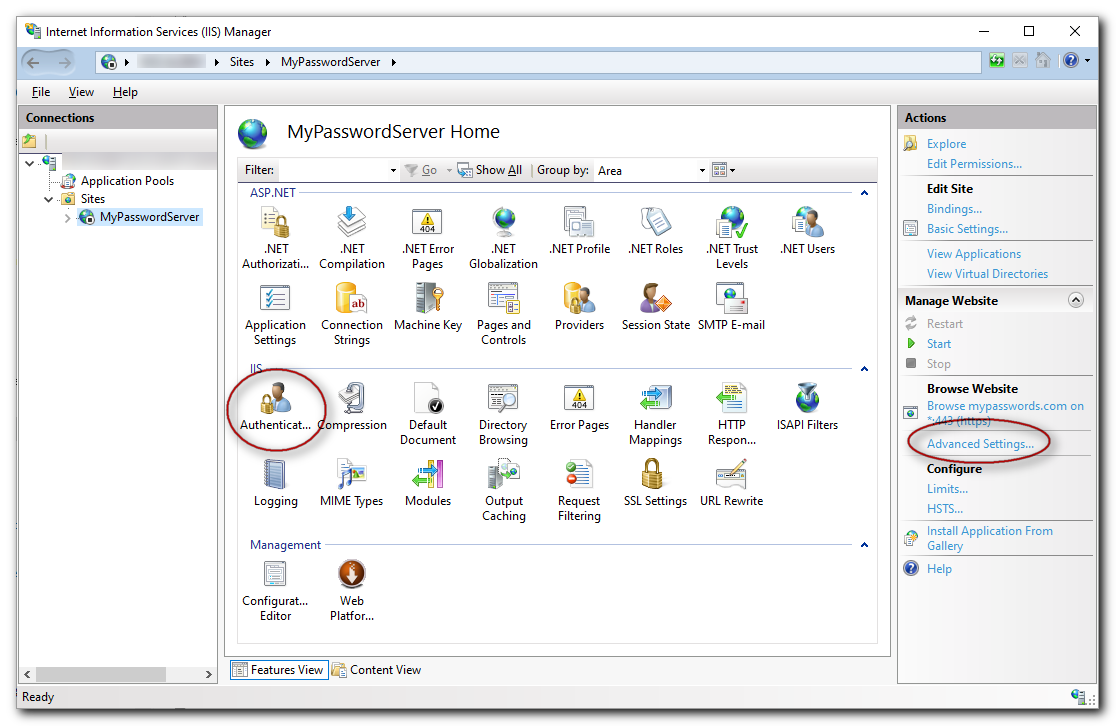Collapse the IIS group
The height and width of the screenshot is (726, 1116).
click(864, 369)
